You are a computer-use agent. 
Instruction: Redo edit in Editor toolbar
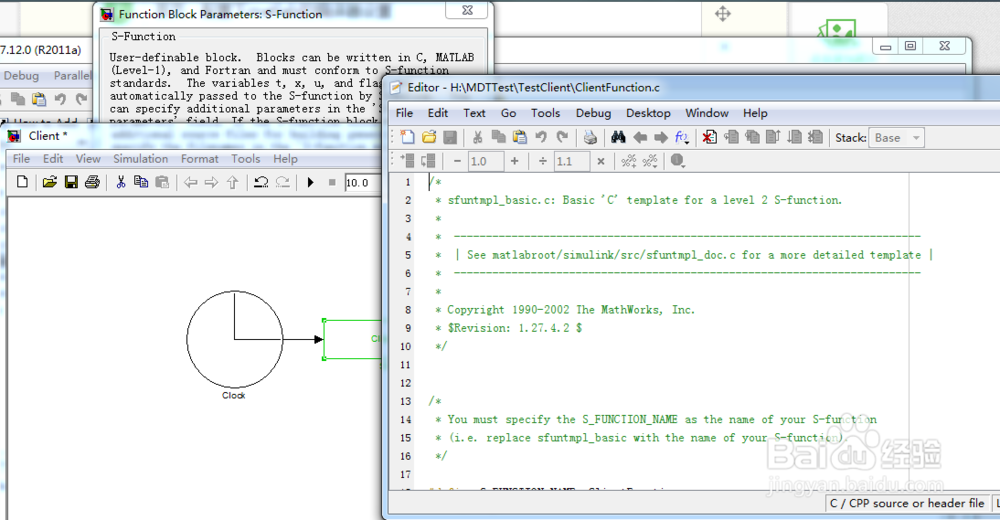click(x=562, y=137)
